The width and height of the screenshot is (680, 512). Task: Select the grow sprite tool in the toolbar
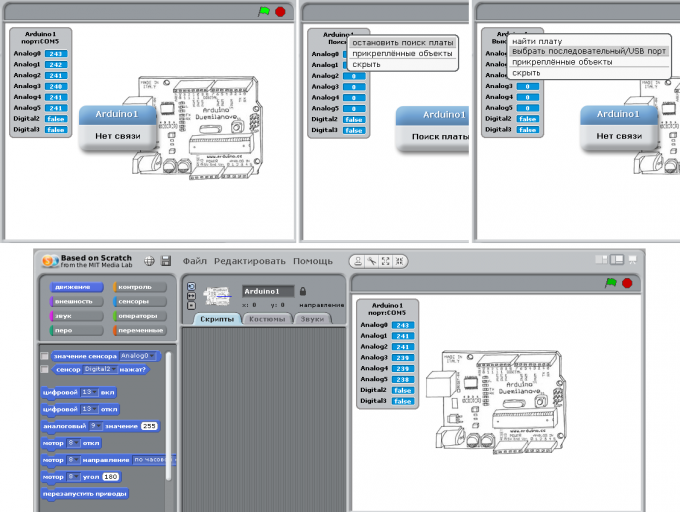coord(386,261)
